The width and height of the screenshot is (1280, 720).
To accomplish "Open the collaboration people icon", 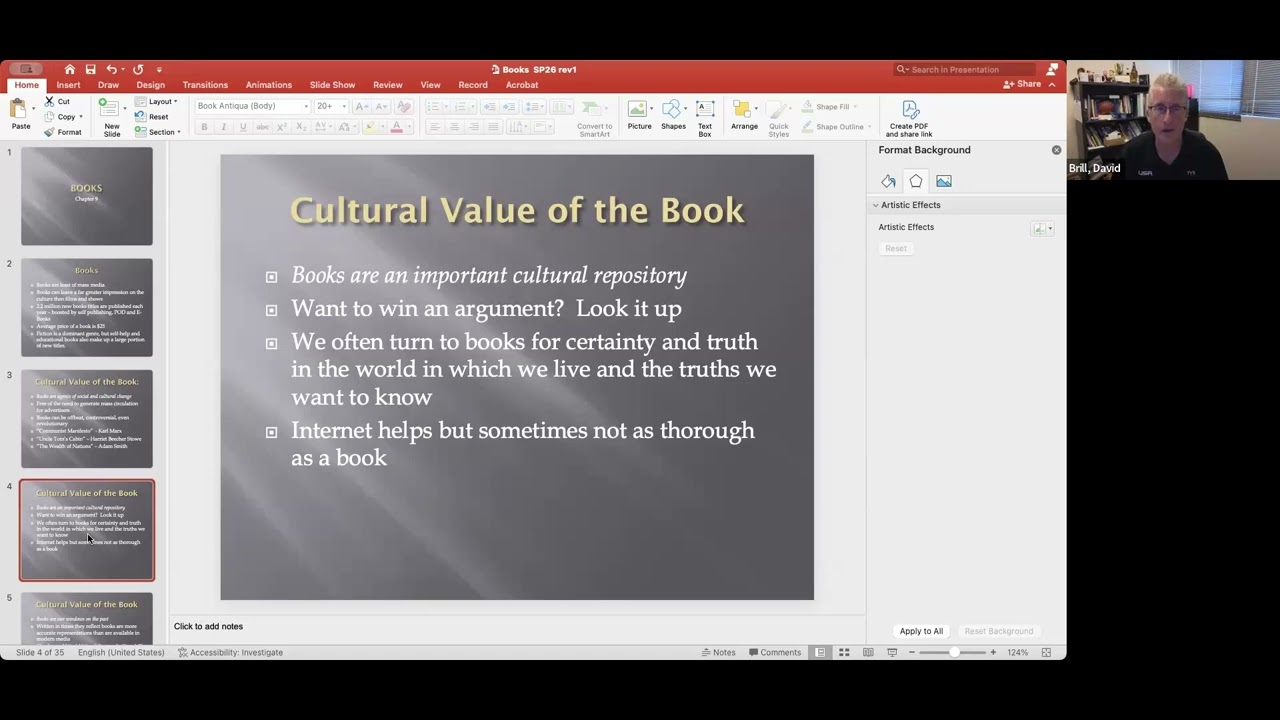I will [1052, 69].
